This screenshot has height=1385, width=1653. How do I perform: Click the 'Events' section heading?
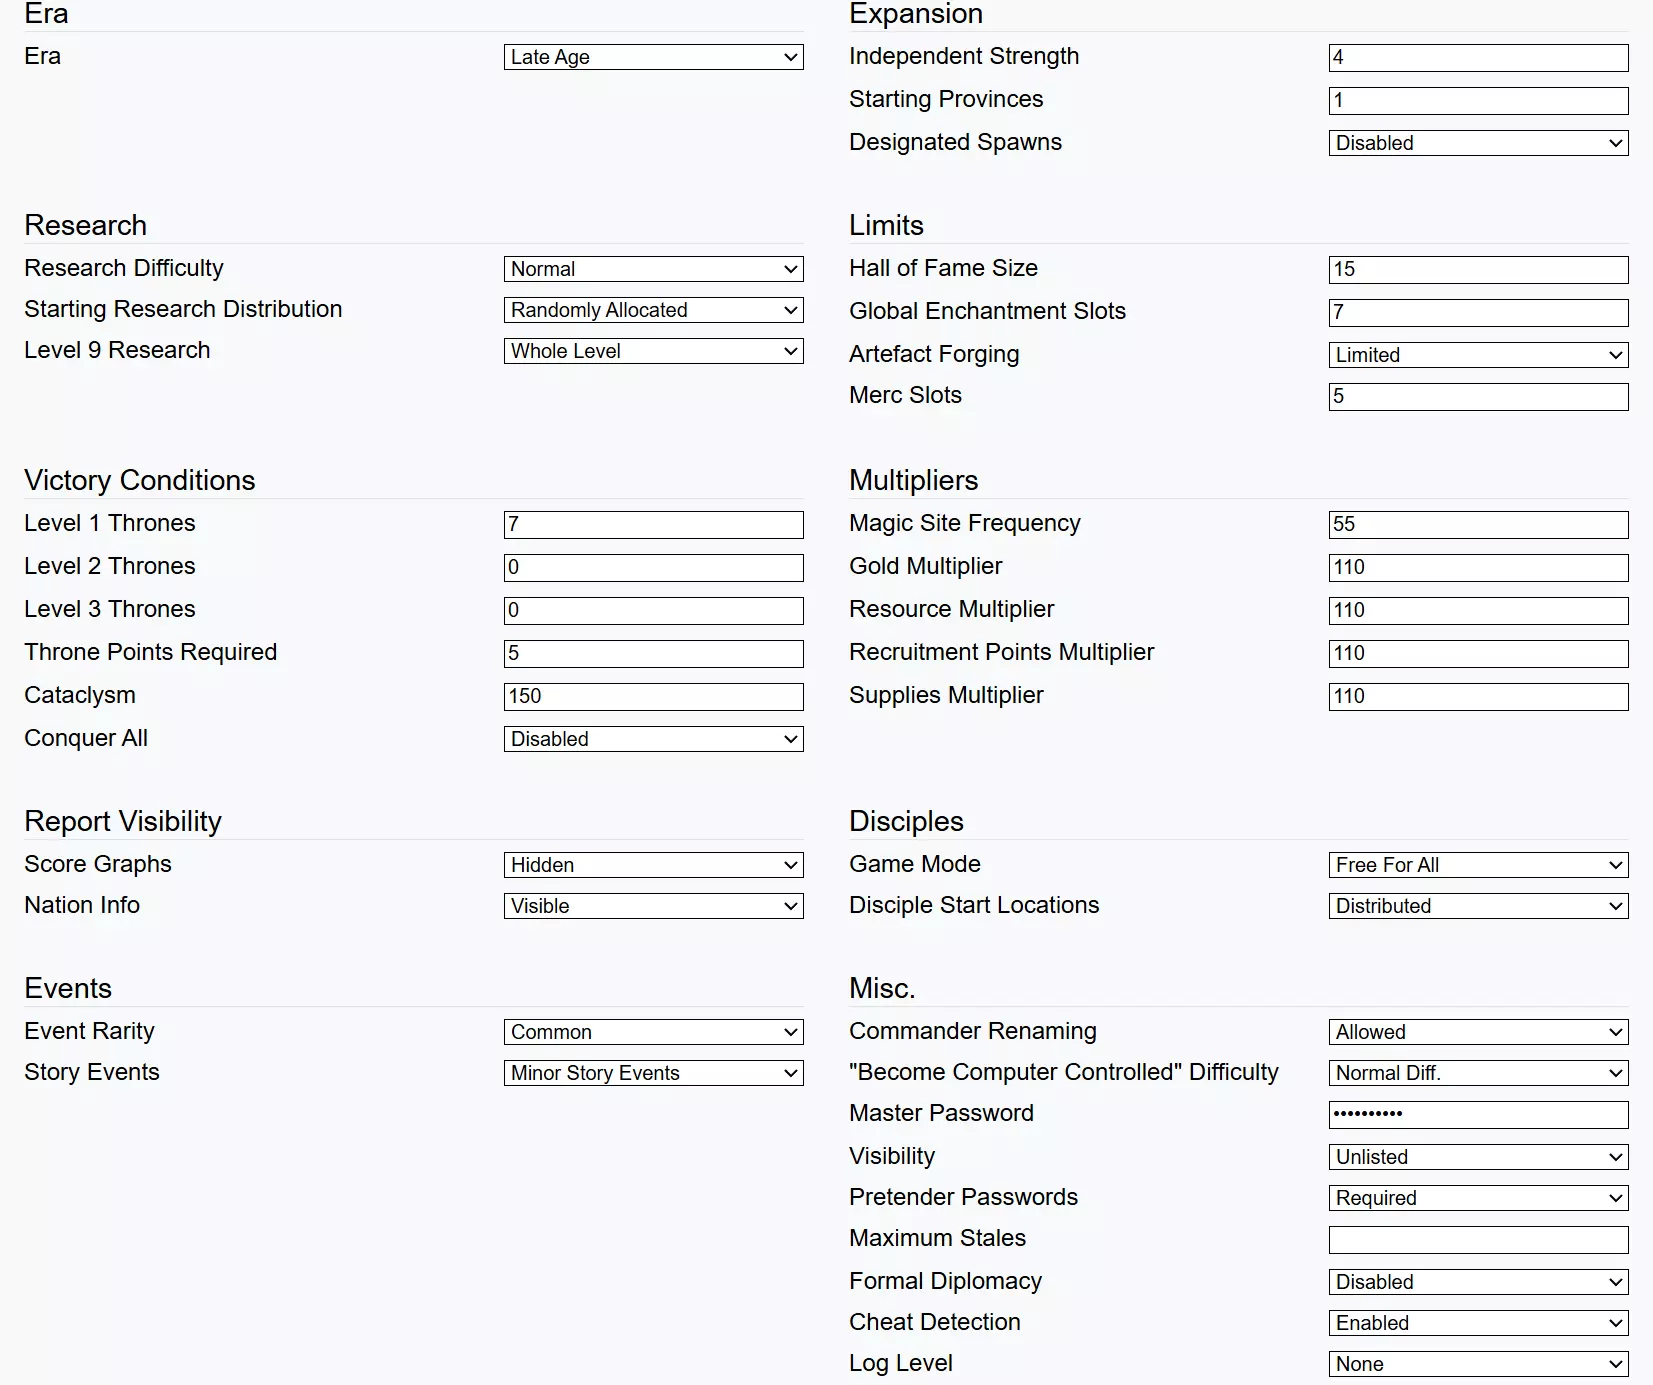coord(68,989)
